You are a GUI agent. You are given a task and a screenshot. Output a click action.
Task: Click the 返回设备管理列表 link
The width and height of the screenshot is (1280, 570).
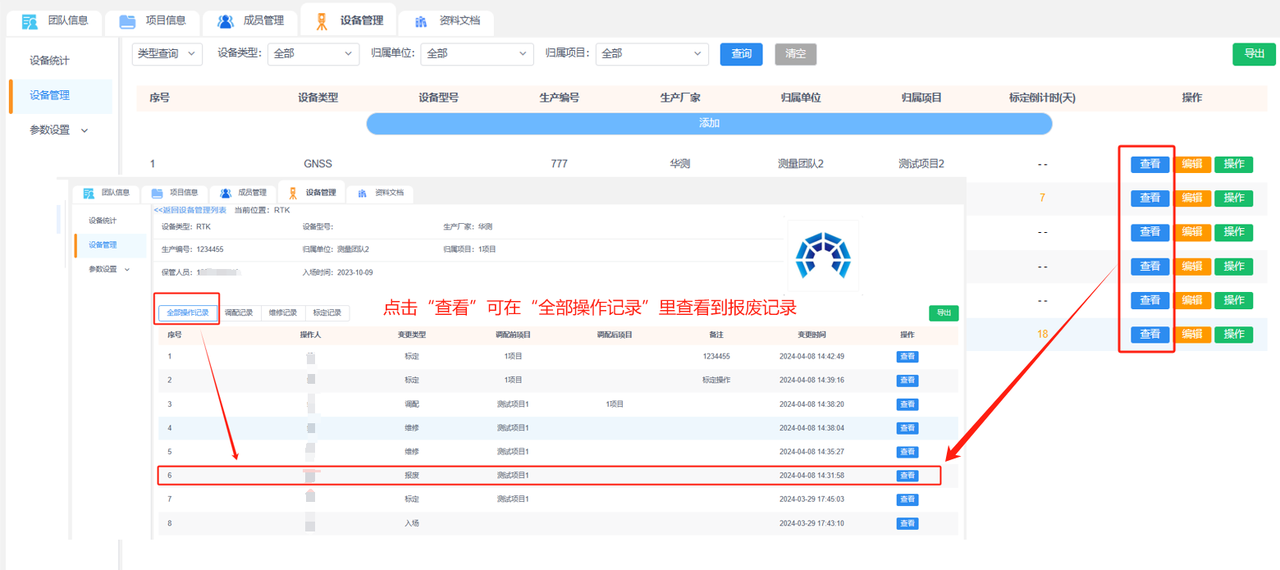point(190,210)
